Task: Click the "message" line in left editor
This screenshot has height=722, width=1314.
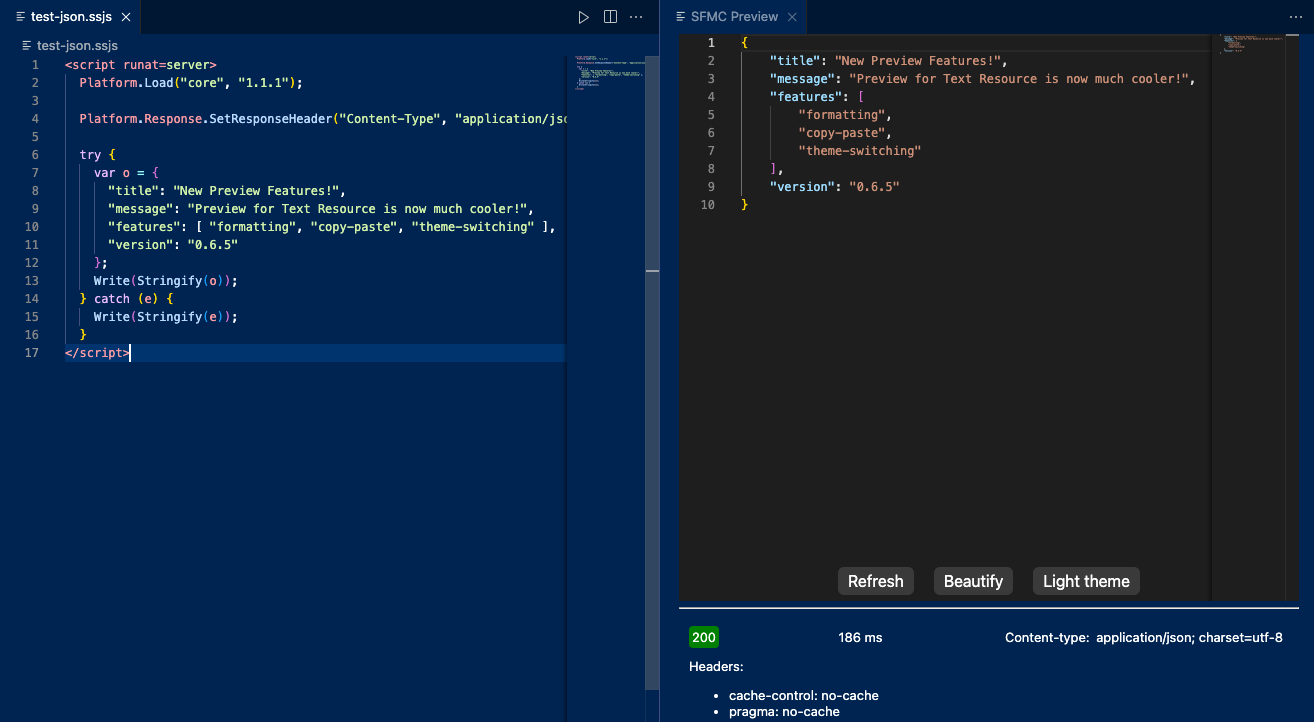Action: [321, 209]
